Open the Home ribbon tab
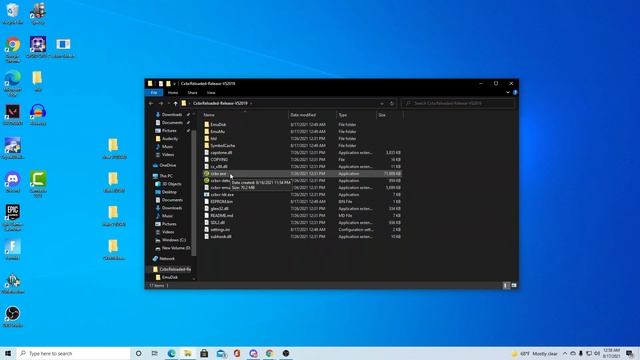640x360 pixels. [173, 93]
